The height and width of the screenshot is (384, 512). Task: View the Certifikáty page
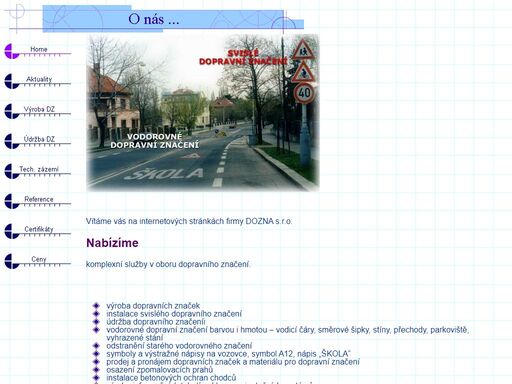tap(39, 229)
